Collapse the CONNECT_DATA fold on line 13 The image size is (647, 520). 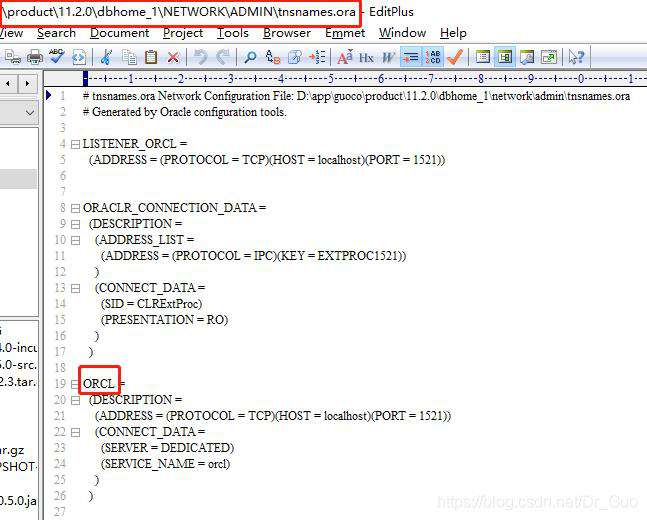[75, 288]
